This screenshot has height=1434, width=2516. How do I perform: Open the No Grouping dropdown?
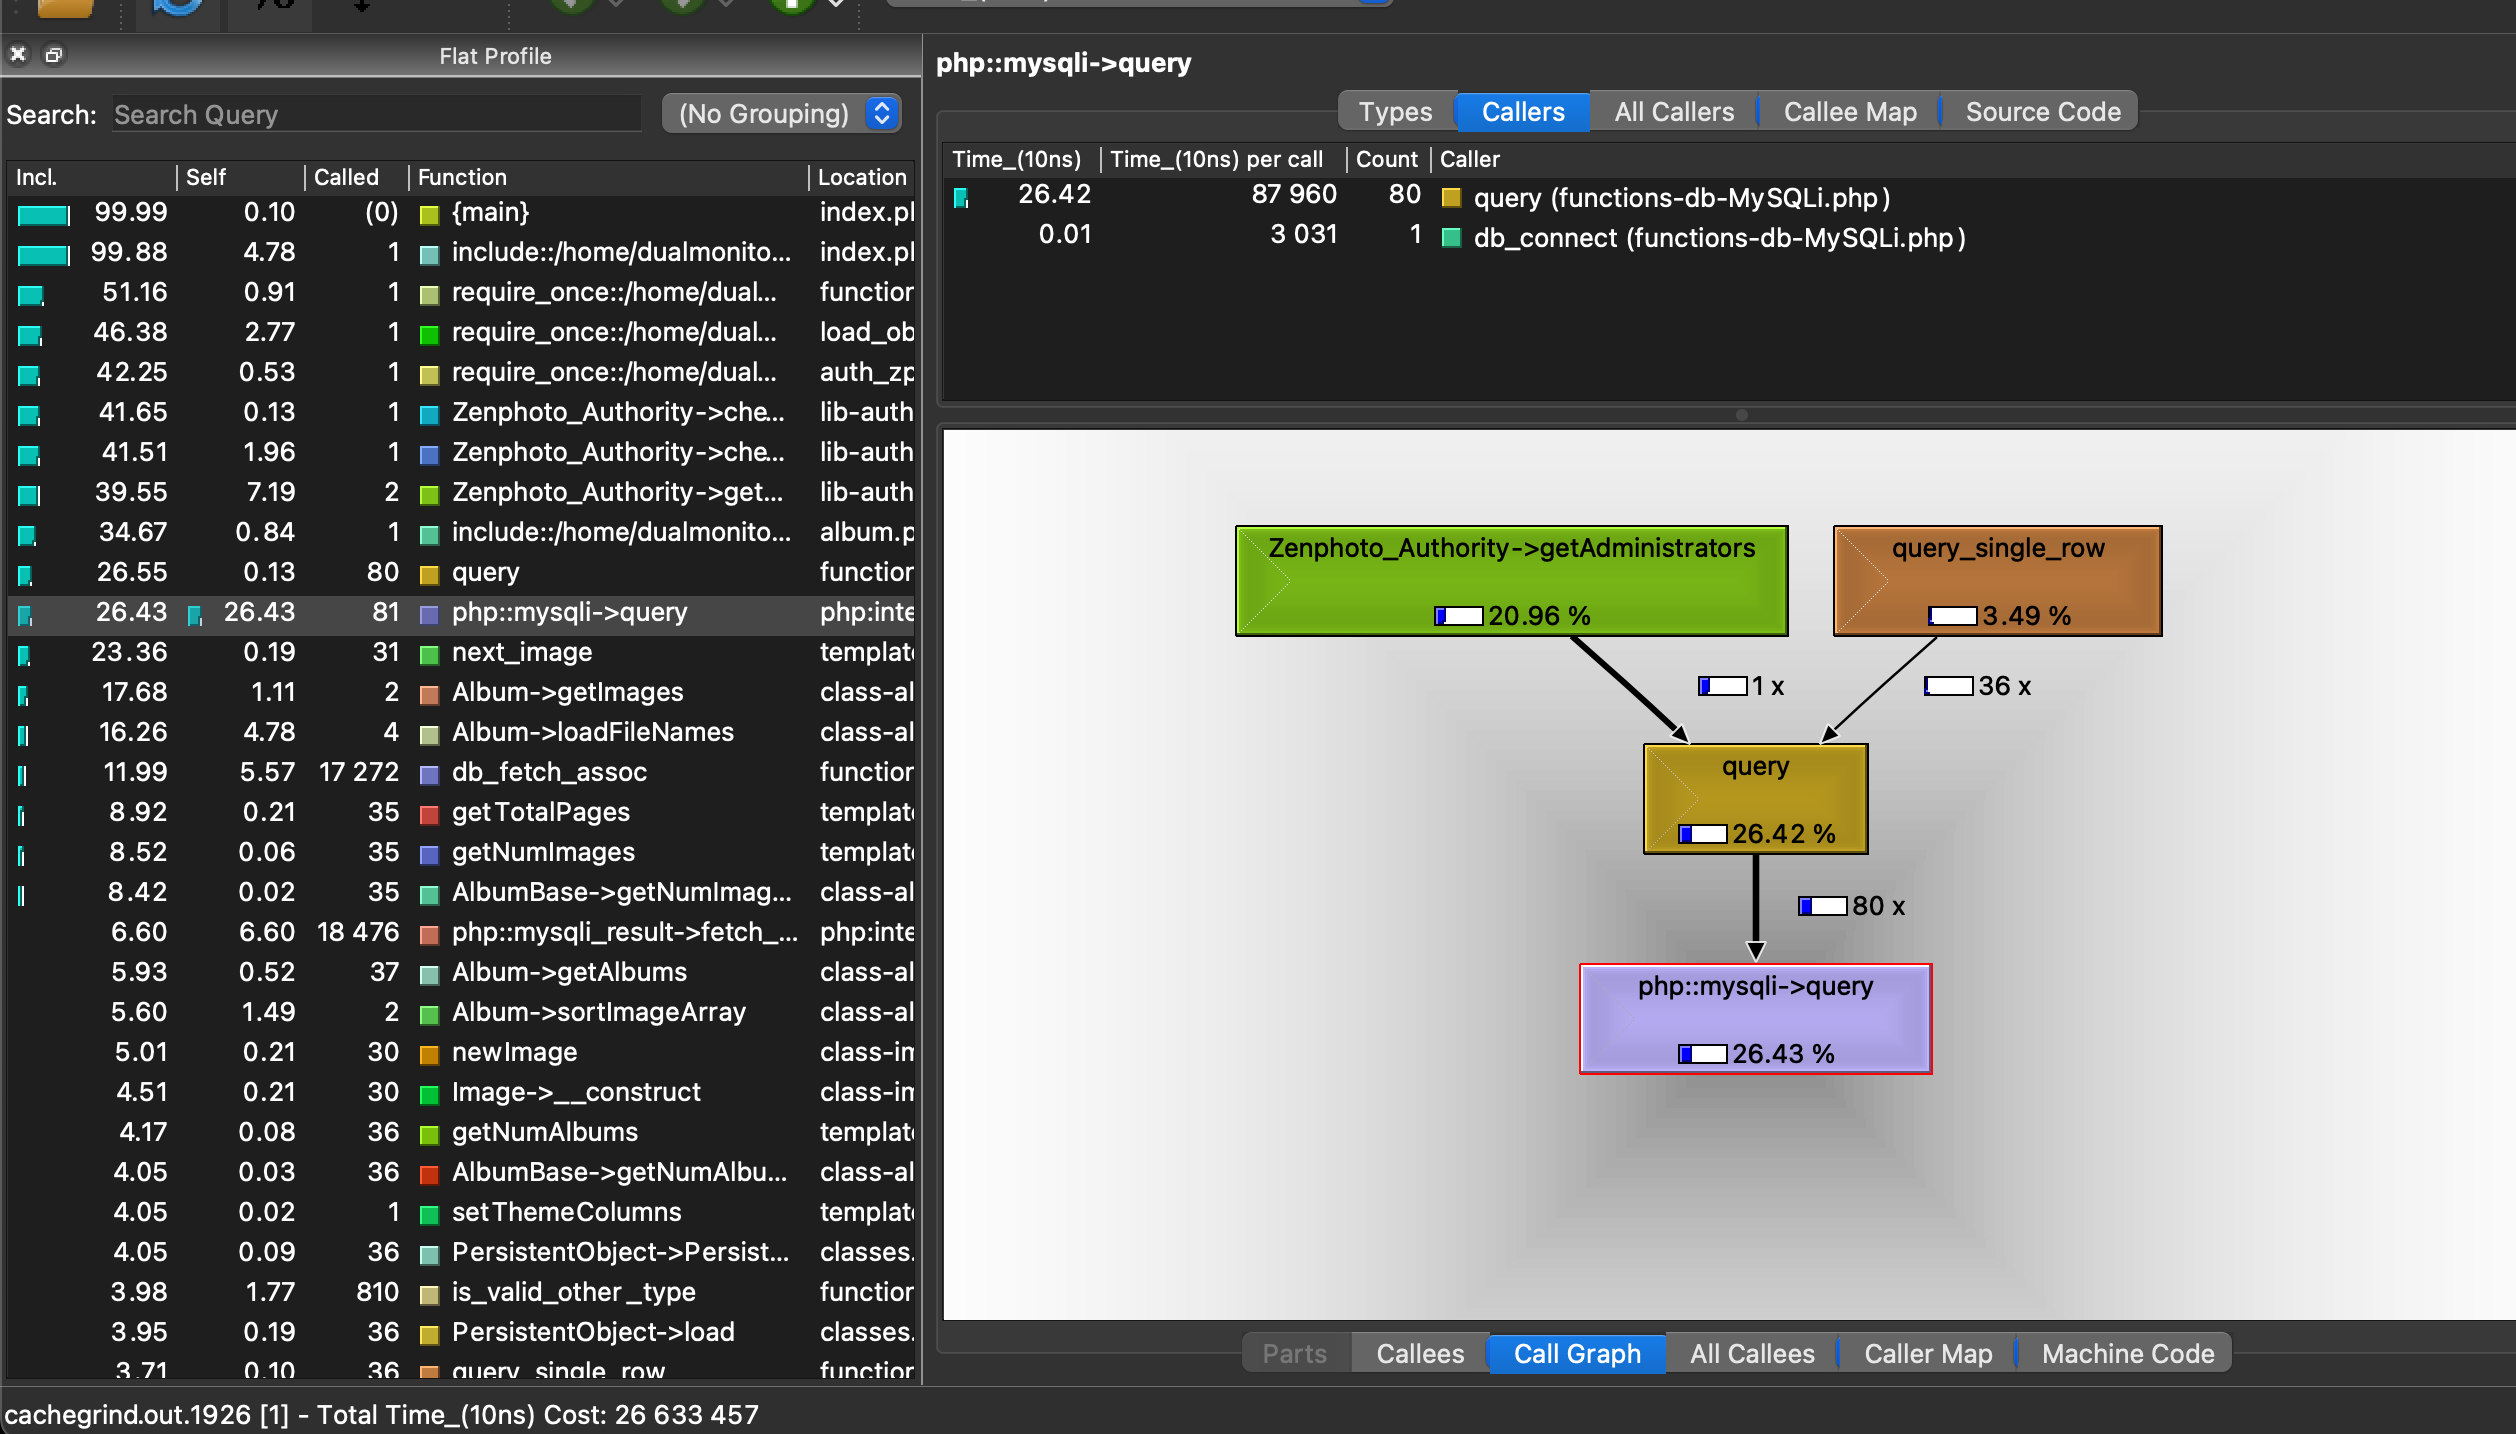pos(781,113)
